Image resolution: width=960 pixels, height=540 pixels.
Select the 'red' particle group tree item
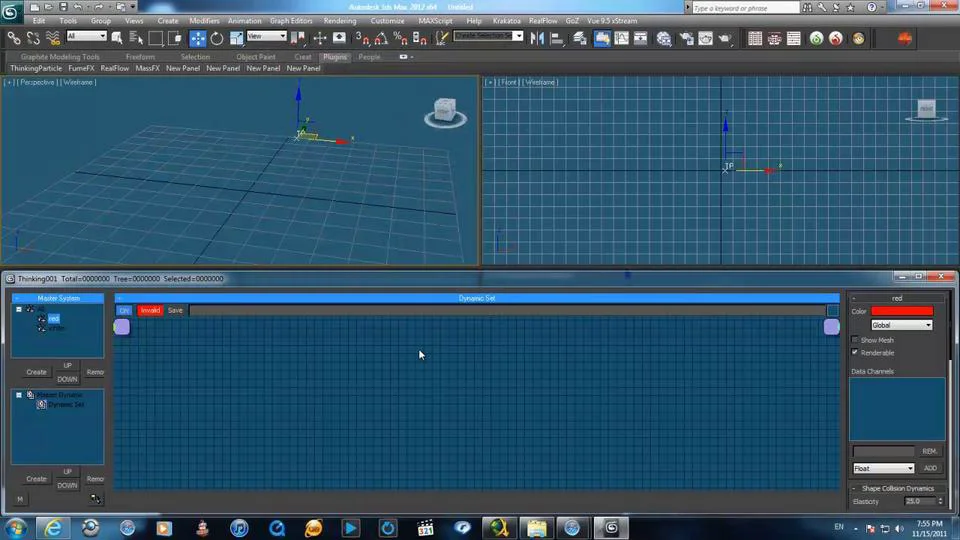tap(54, 318)
